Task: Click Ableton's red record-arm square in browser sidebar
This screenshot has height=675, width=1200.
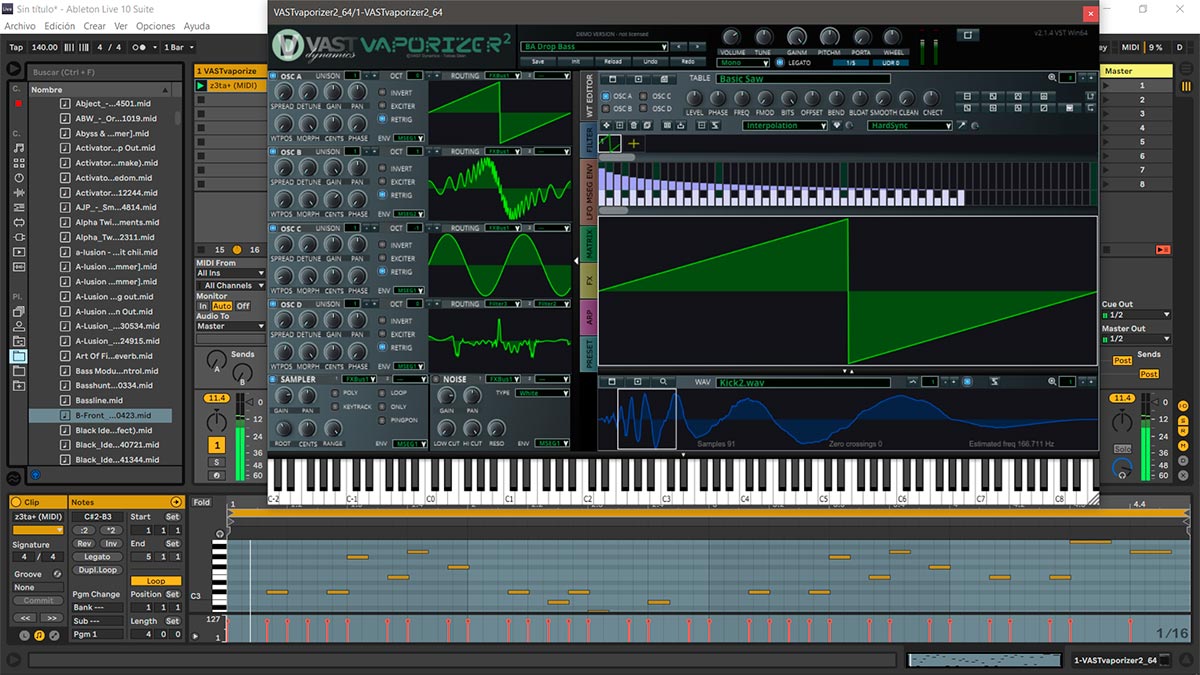Action: (18, 104)
